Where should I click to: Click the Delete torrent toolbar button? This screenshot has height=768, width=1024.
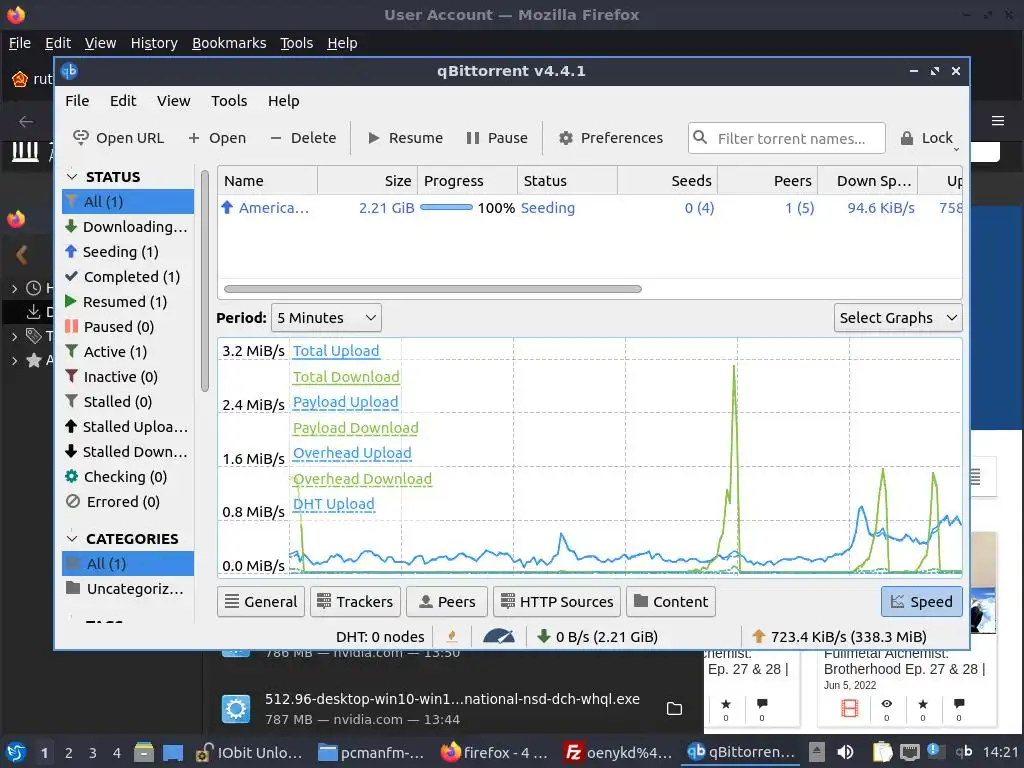coord(304,138)
